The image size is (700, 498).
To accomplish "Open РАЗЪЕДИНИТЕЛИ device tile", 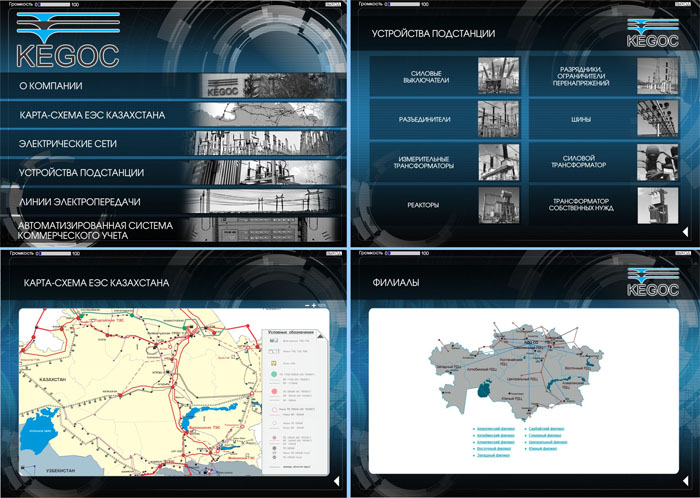I will click(445, 119).
